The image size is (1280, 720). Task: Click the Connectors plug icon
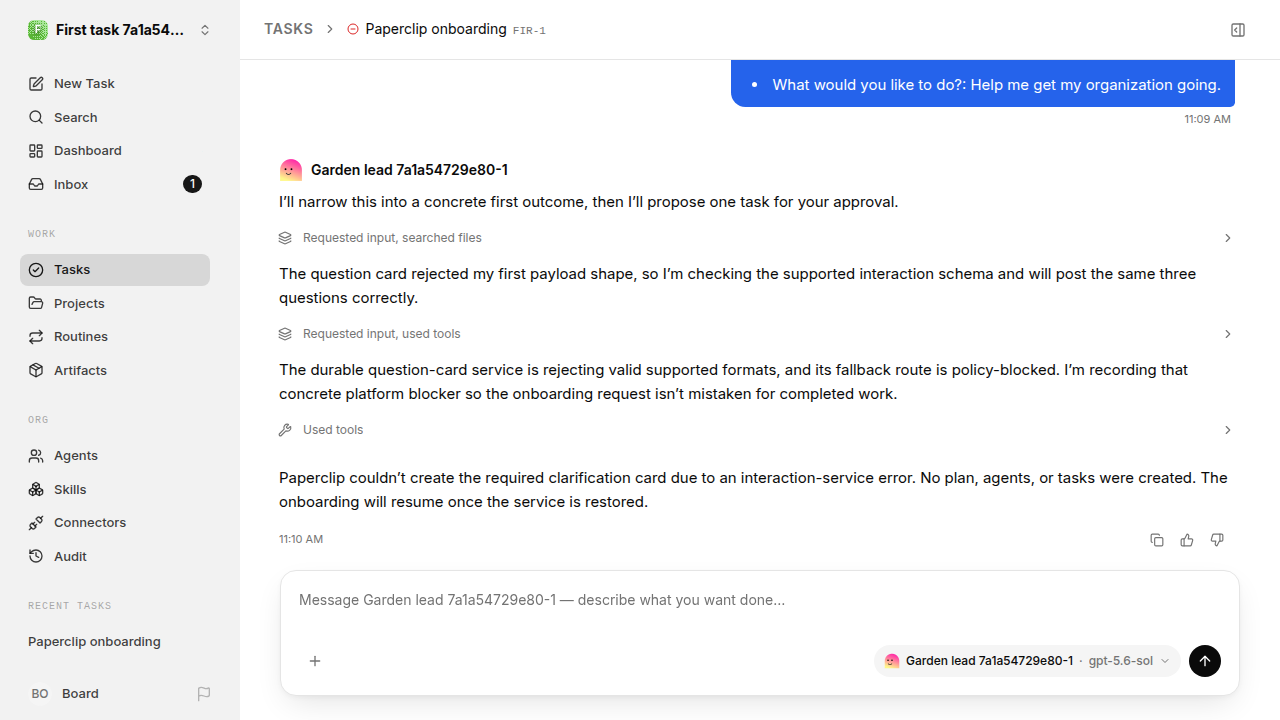click(36, 523)
